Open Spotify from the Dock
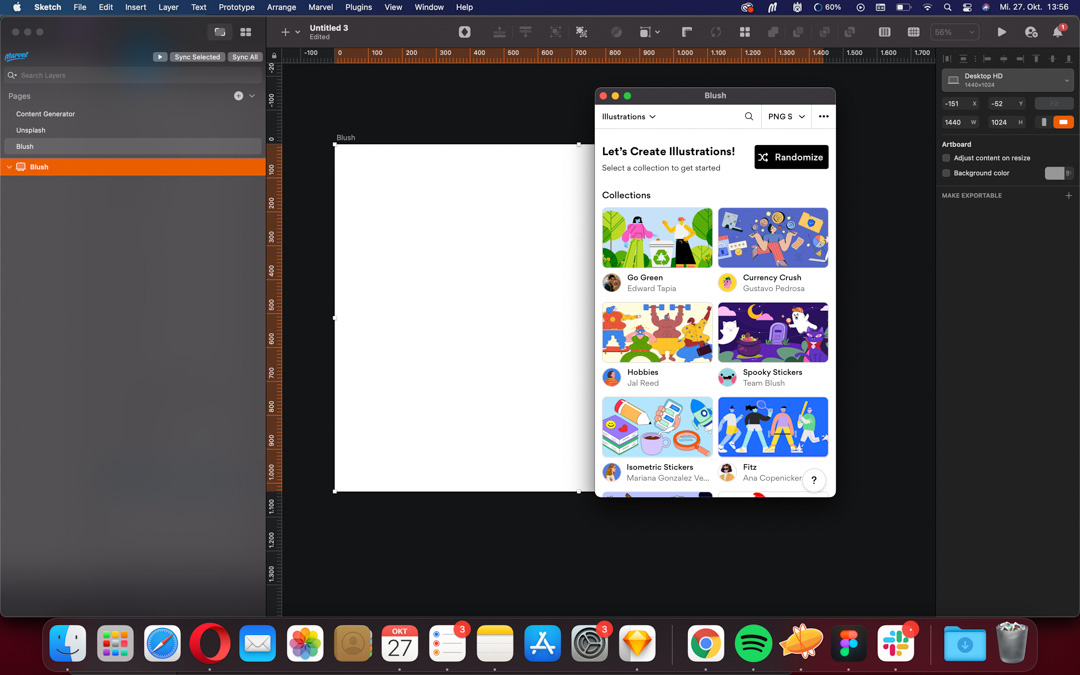 coord(754,643)
